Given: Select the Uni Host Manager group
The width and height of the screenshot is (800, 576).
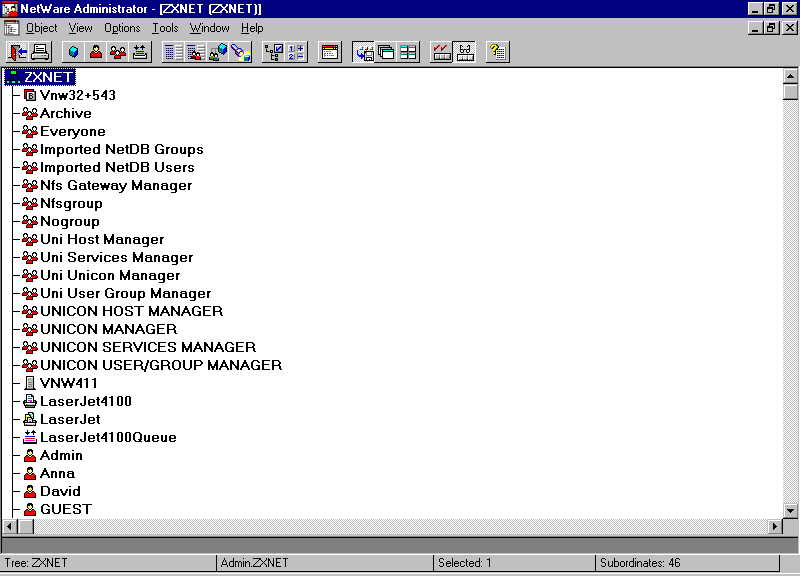Looking at the screenshot, I should (x=102, y=239).
